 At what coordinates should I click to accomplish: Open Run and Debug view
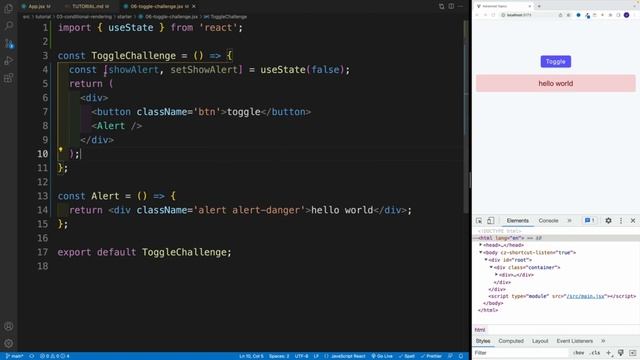click(x=9, y=60)
